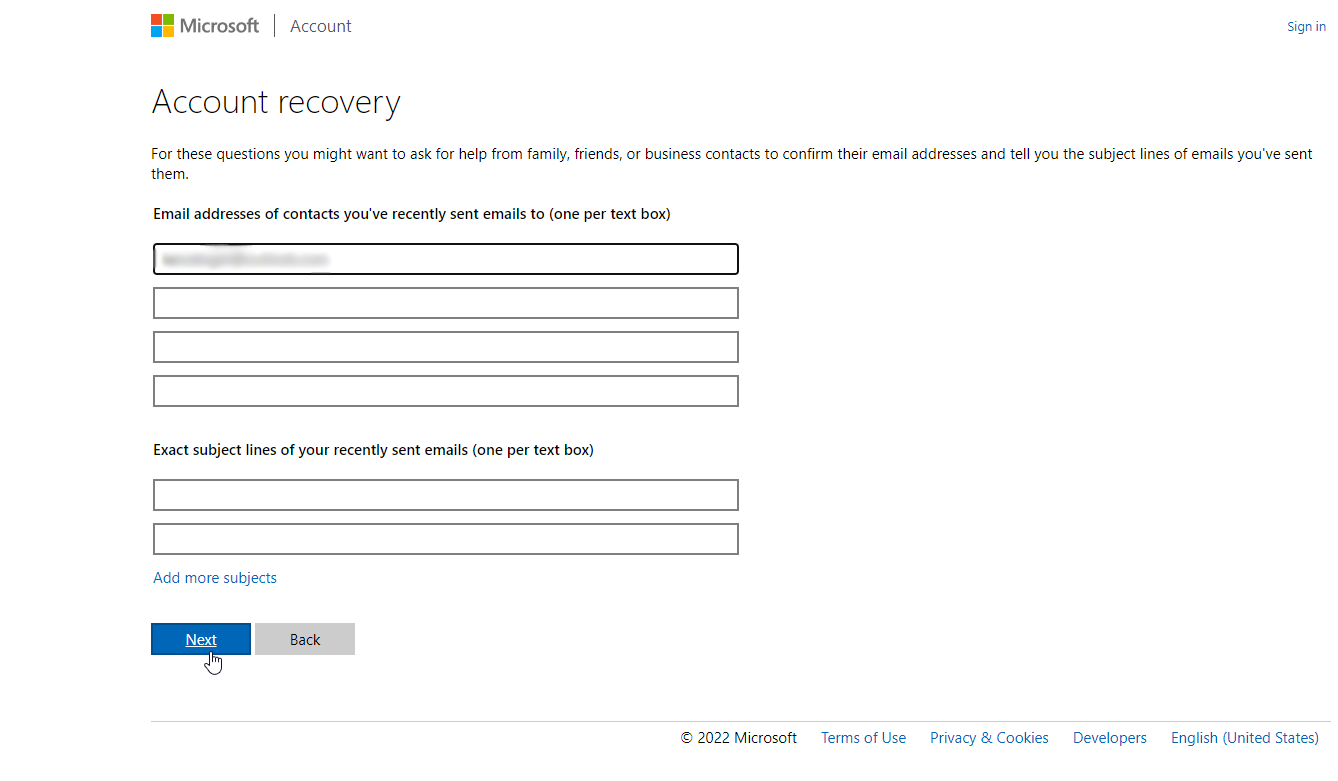Open the Developers footer link
This screenshot has height=781, width=1338.
pyautogui.click(x=1110, y=738)
